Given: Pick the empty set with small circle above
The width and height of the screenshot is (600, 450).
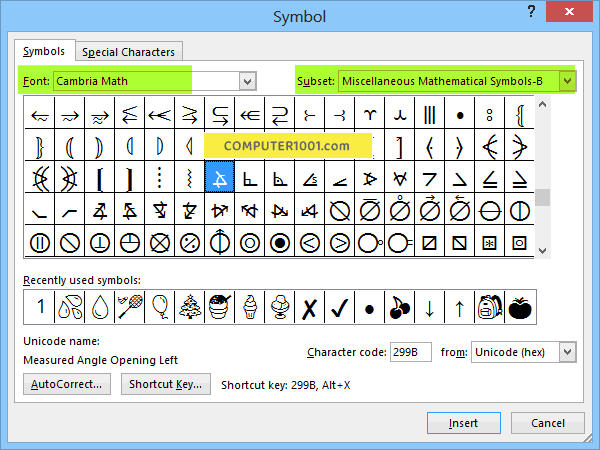Looking at the screenshot, I should tap(399, 209).
